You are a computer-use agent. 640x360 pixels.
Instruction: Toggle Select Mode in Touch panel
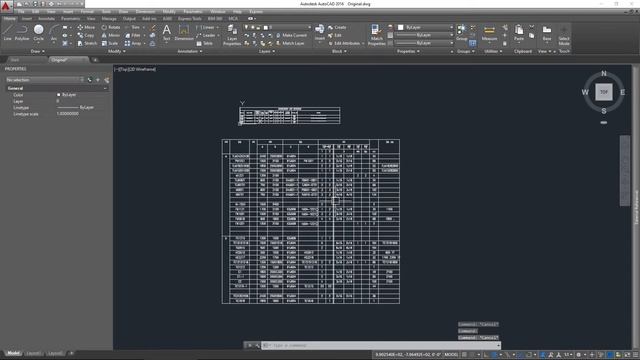564,35
